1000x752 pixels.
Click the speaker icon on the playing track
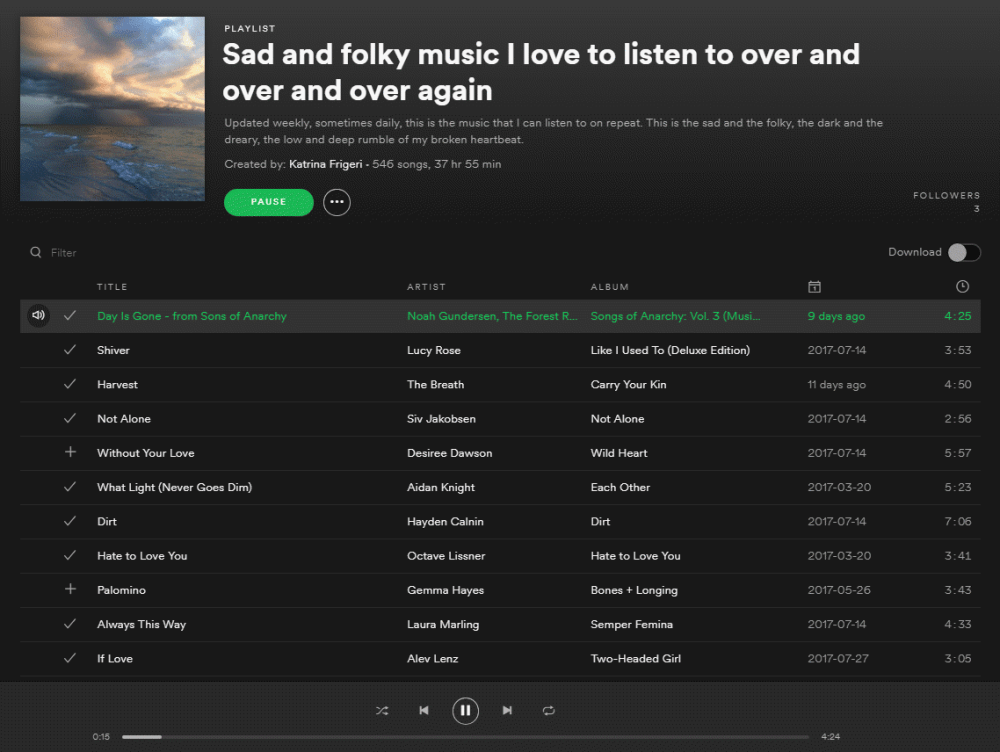[x=38, y=315]
